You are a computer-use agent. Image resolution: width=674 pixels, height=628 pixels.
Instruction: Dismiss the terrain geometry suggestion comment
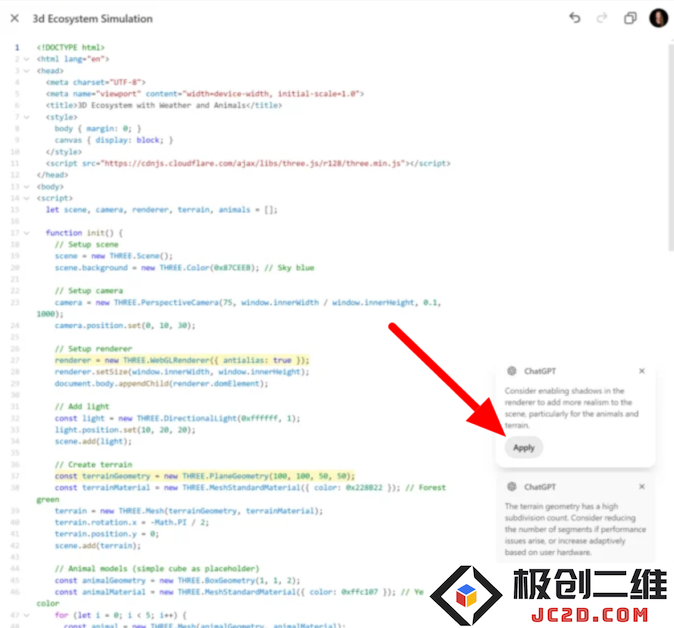coord(642,487)
